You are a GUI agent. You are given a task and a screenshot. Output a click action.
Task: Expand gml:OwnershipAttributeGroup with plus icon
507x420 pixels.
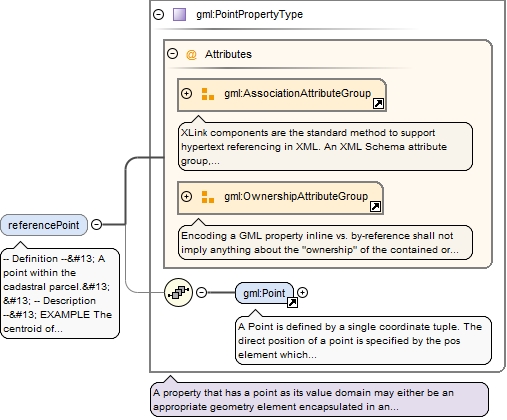click(x=186, y=196)
